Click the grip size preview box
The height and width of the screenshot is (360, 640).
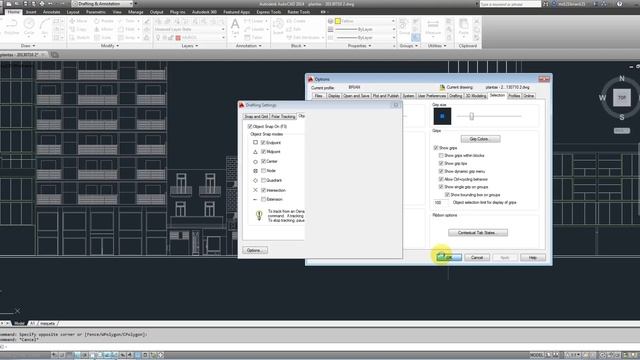point(442,116)
